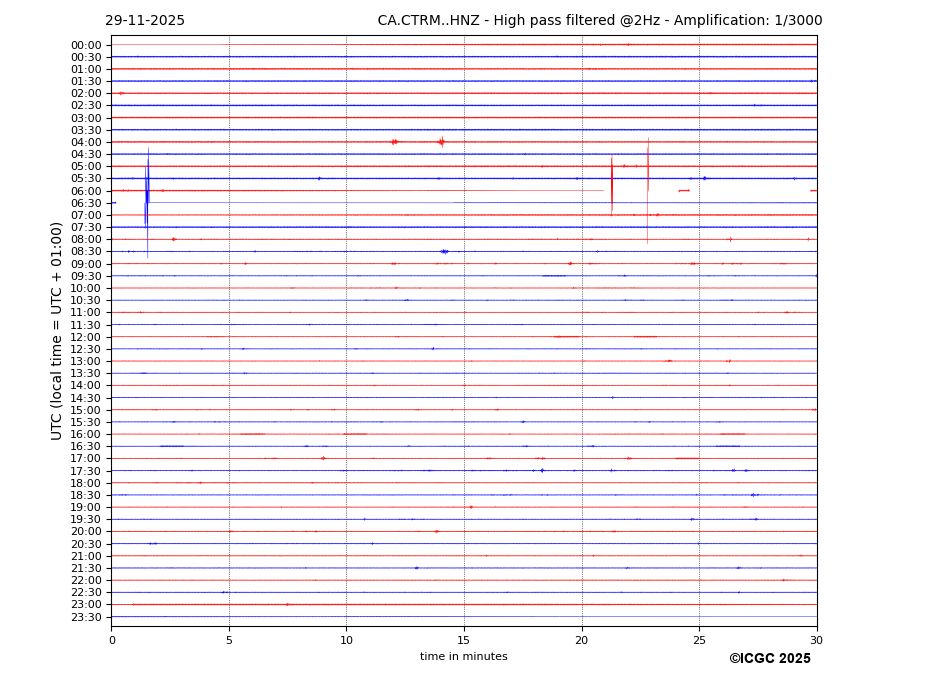Click the large blue spike near minute 1.5

coord(147,195)
